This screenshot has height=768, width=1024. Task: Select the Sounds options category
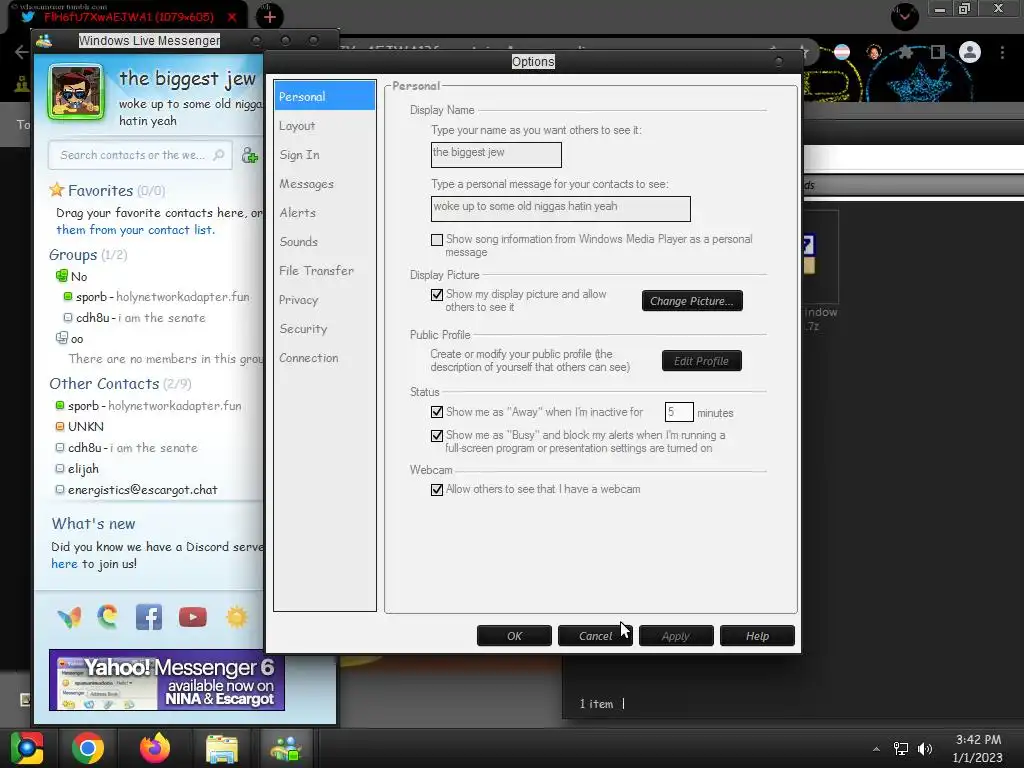tap(325, 242)
